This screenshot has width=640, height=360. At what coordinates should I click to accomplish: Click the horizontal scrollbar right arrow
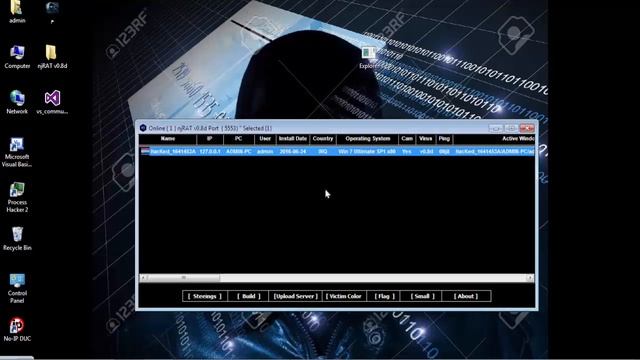(x=530, y=278)
